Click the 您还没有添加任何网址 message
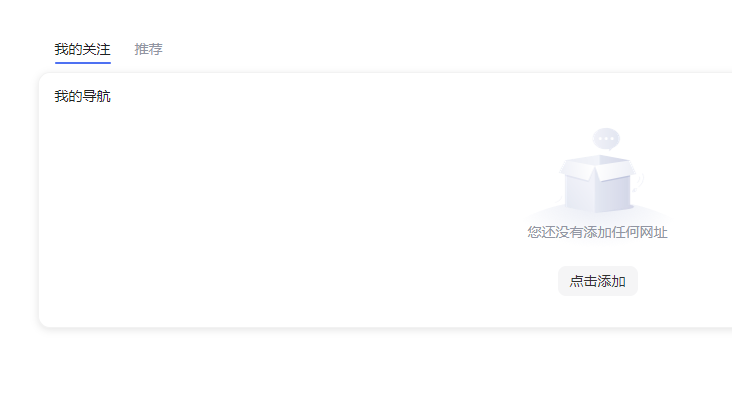The height and width of the screenshot is (414, 732). click(597, 233)
